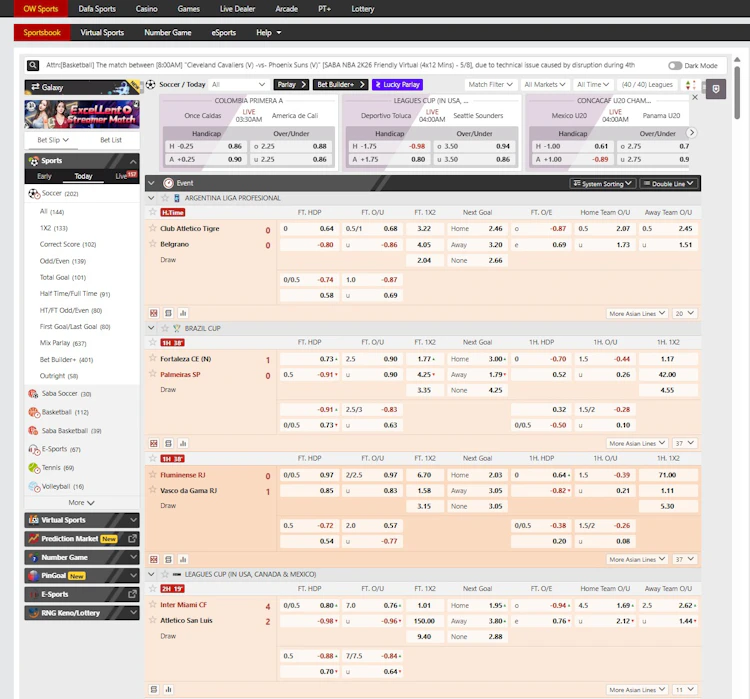Open the Match Filter dropdown
Image resolution: width=750 pixels, height=699 pixels.
tap(491, 85)
